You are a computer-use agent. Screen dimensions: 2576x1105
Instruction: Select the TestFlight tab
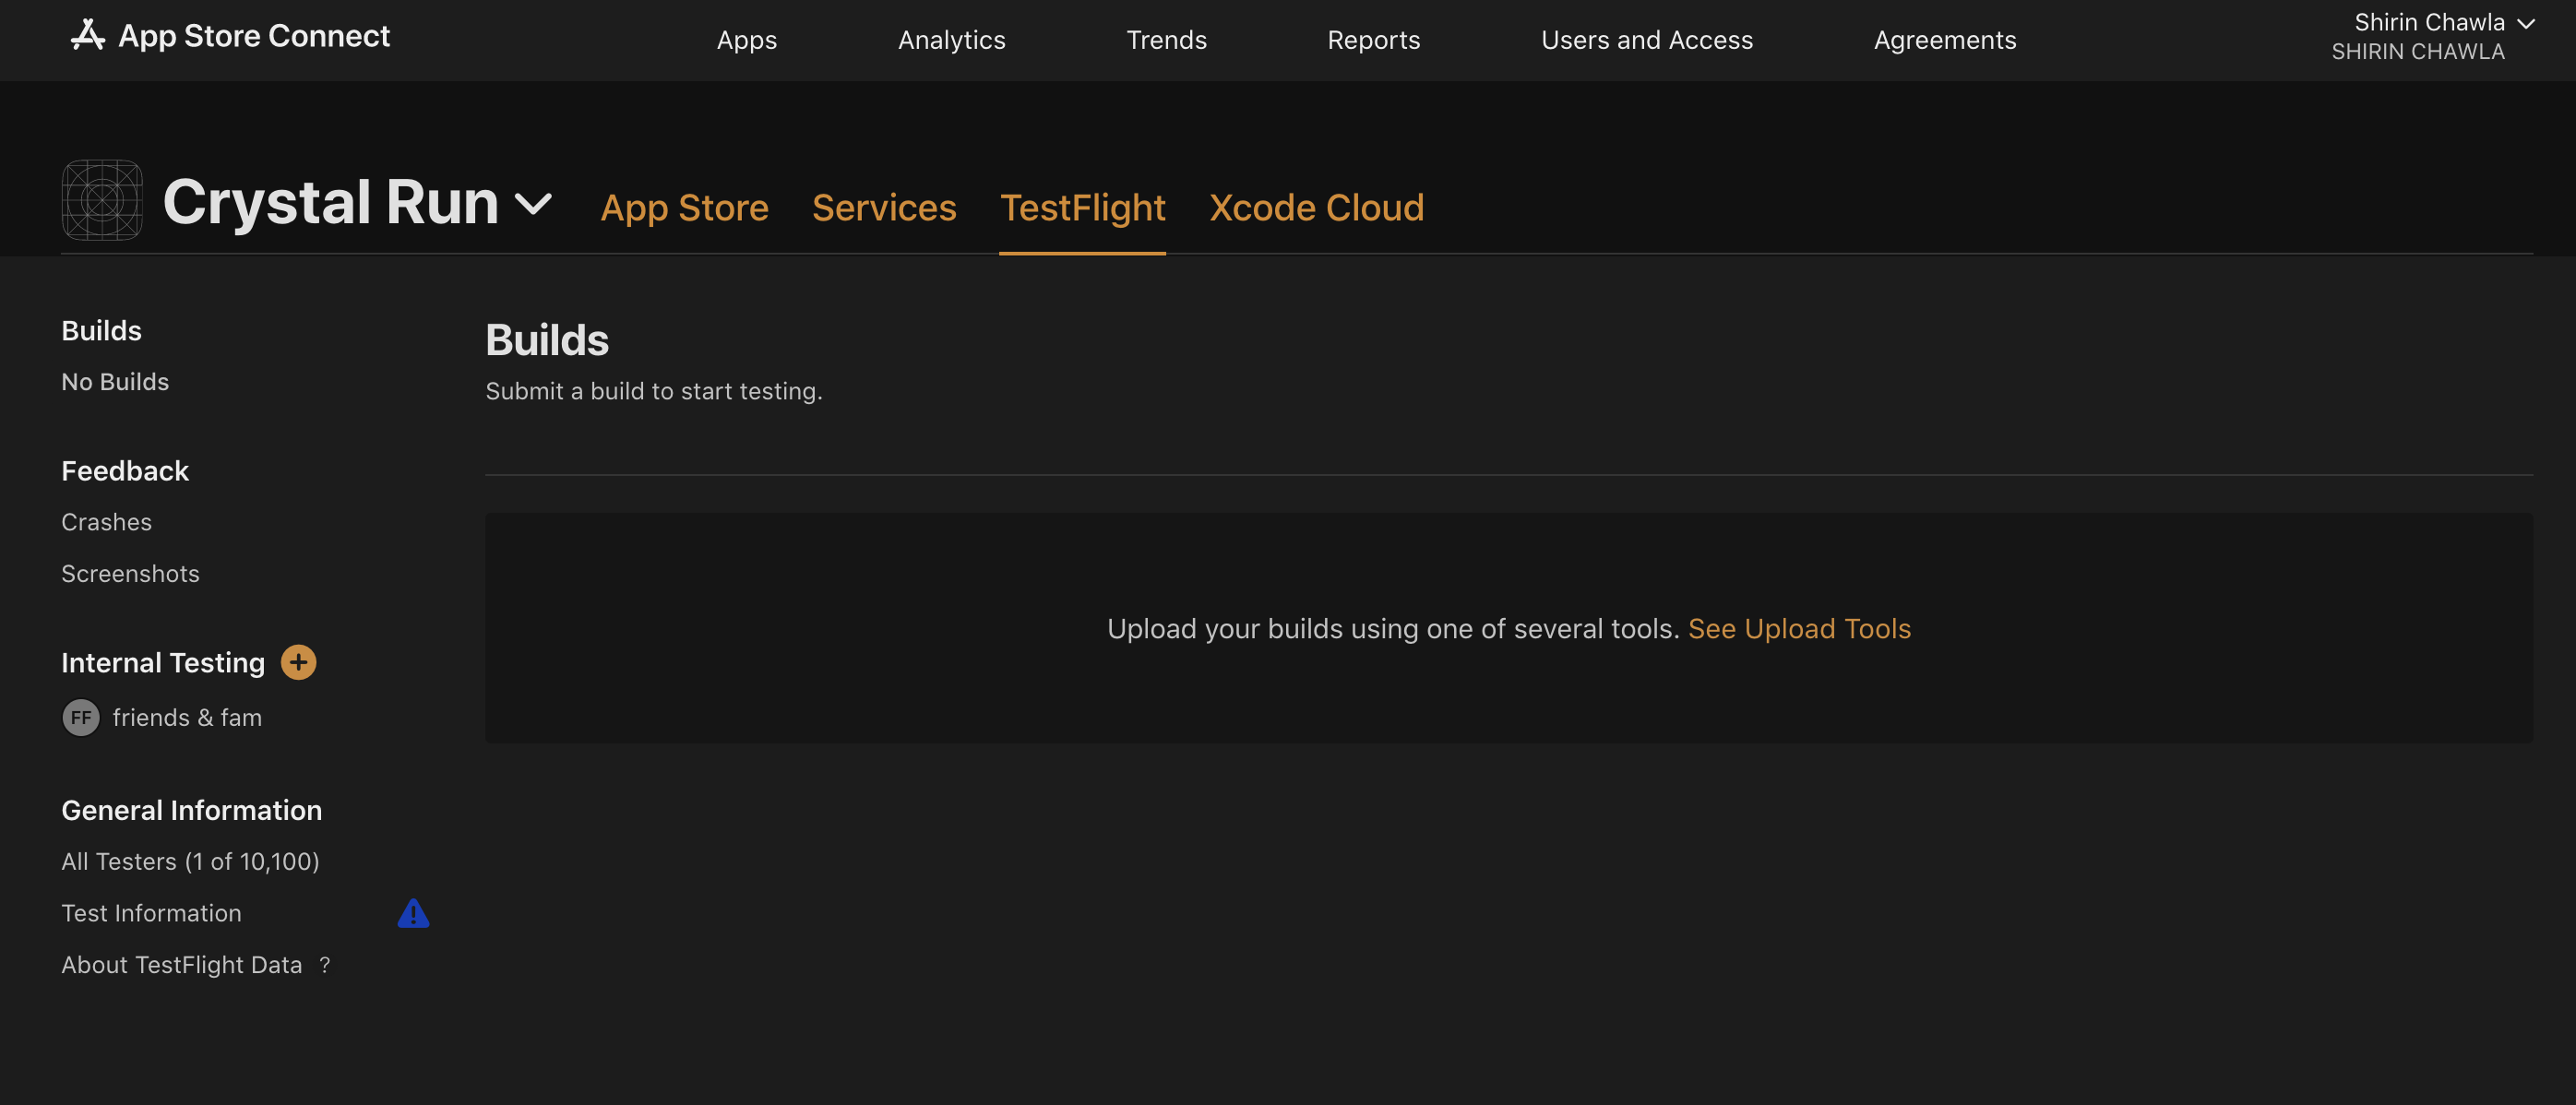tap(1082, 207)
